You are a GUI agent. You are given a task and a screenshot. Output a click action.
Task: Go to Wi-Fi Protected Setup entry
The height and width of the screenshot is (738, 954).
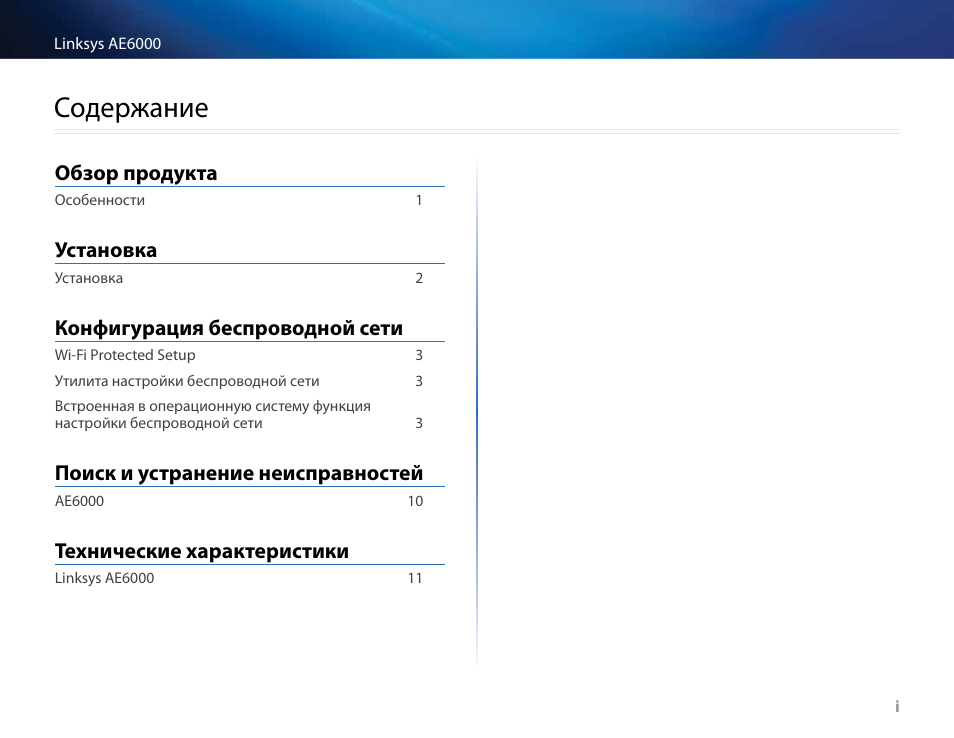[125, 355]
